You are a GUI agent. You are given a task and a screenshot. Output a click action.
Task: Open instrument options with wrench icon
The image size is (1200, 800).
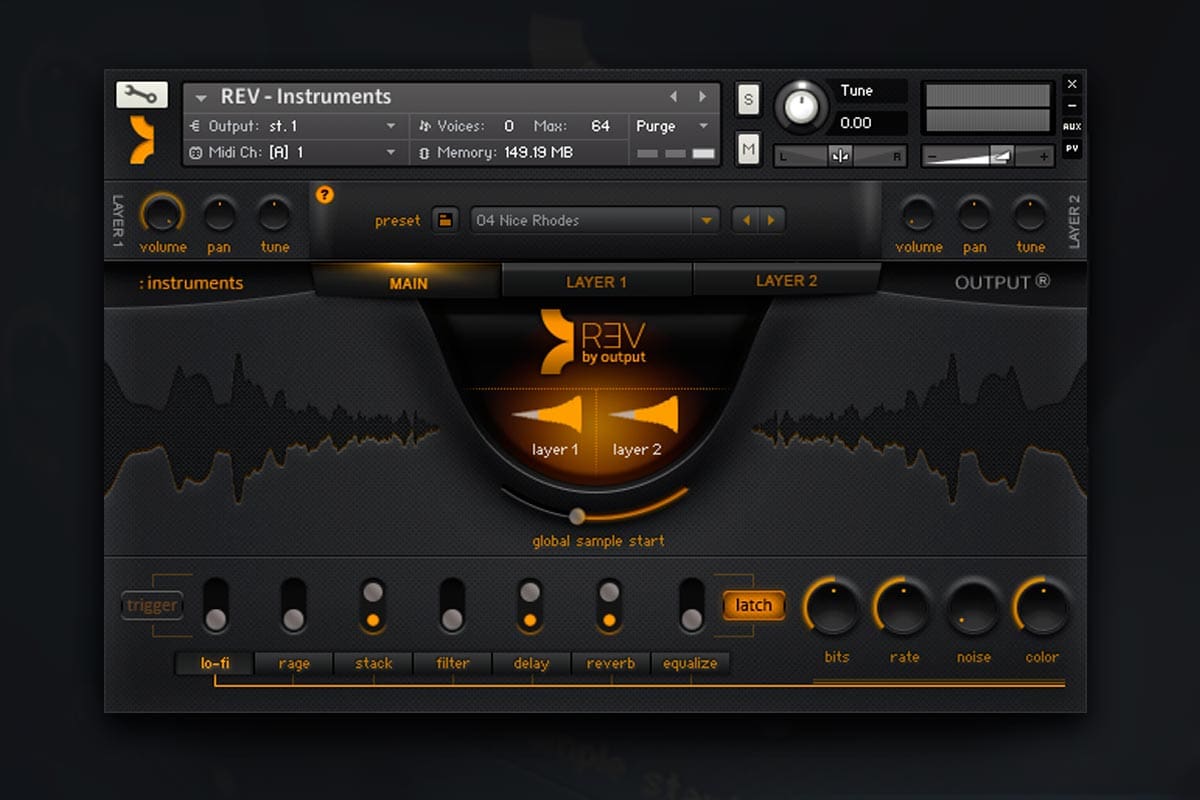(142, 95)
